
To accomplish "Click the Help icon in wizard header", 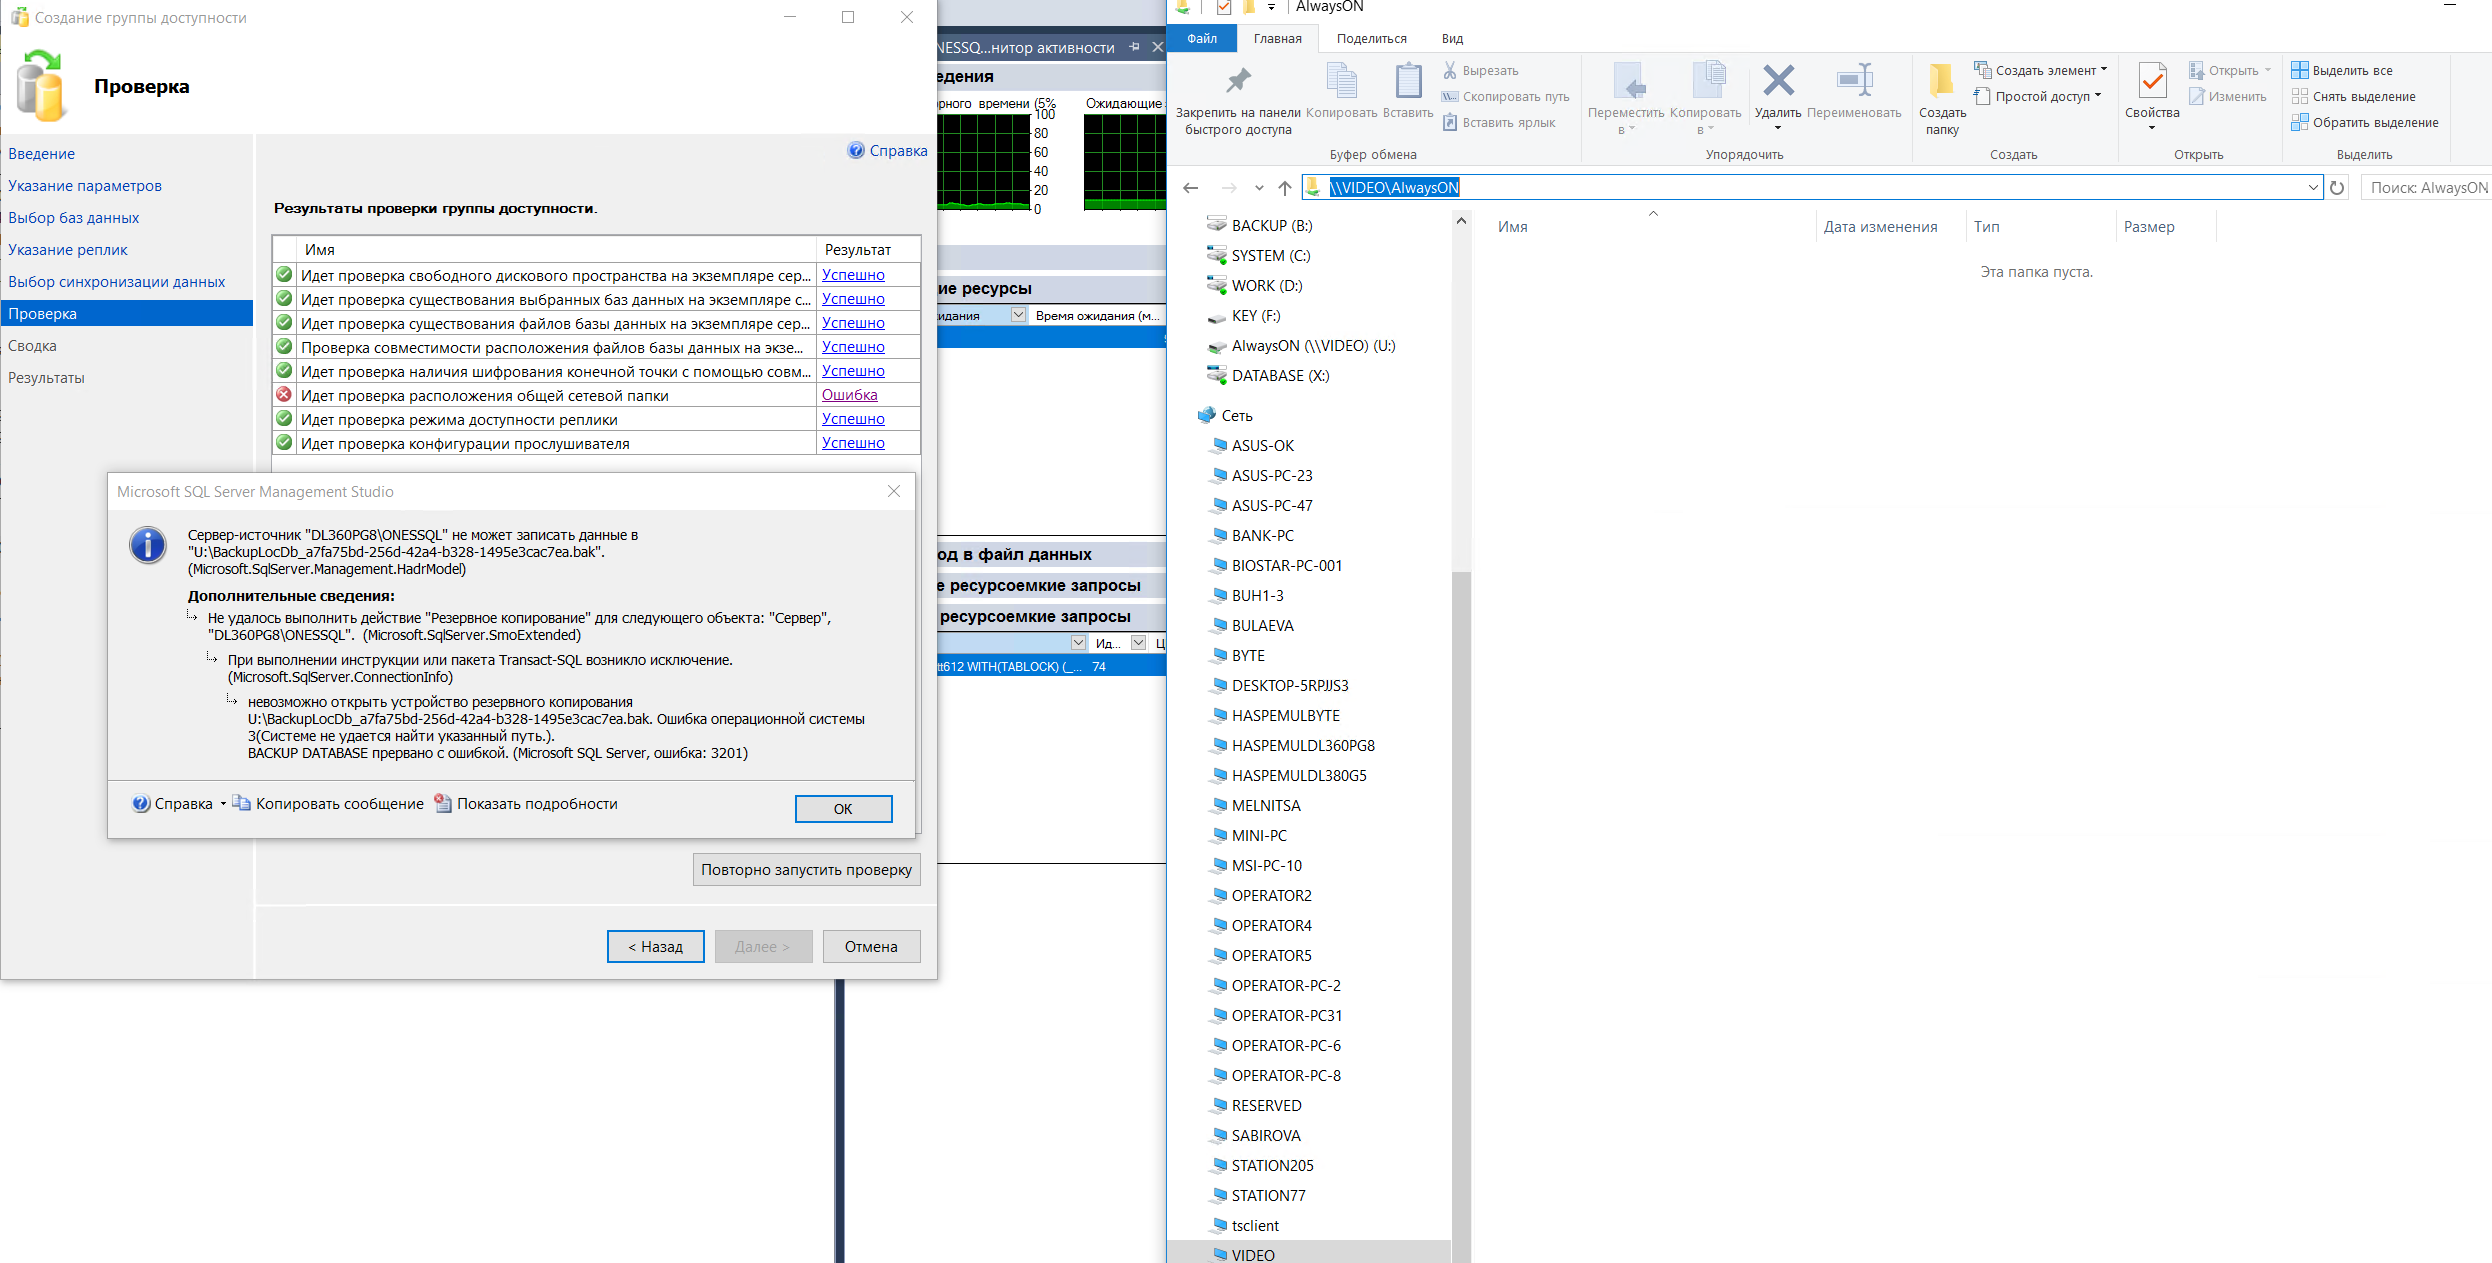I will 856,151.
